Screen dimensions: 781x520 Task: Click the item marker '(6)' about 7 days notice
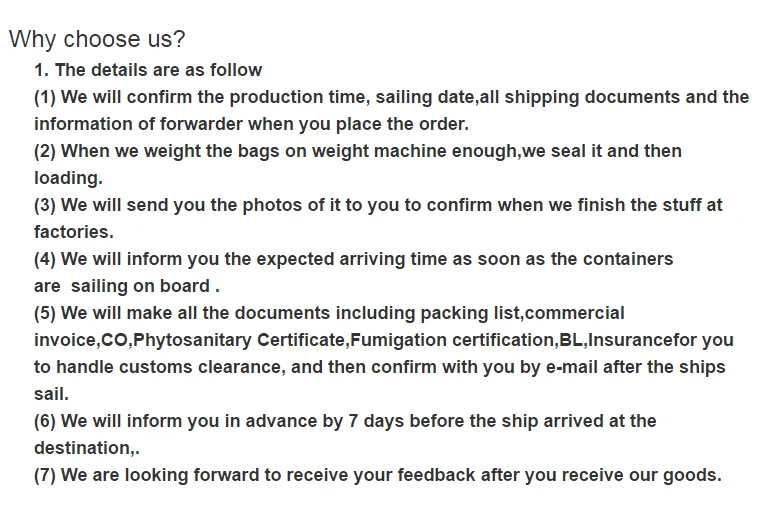[x=45, y=421]
